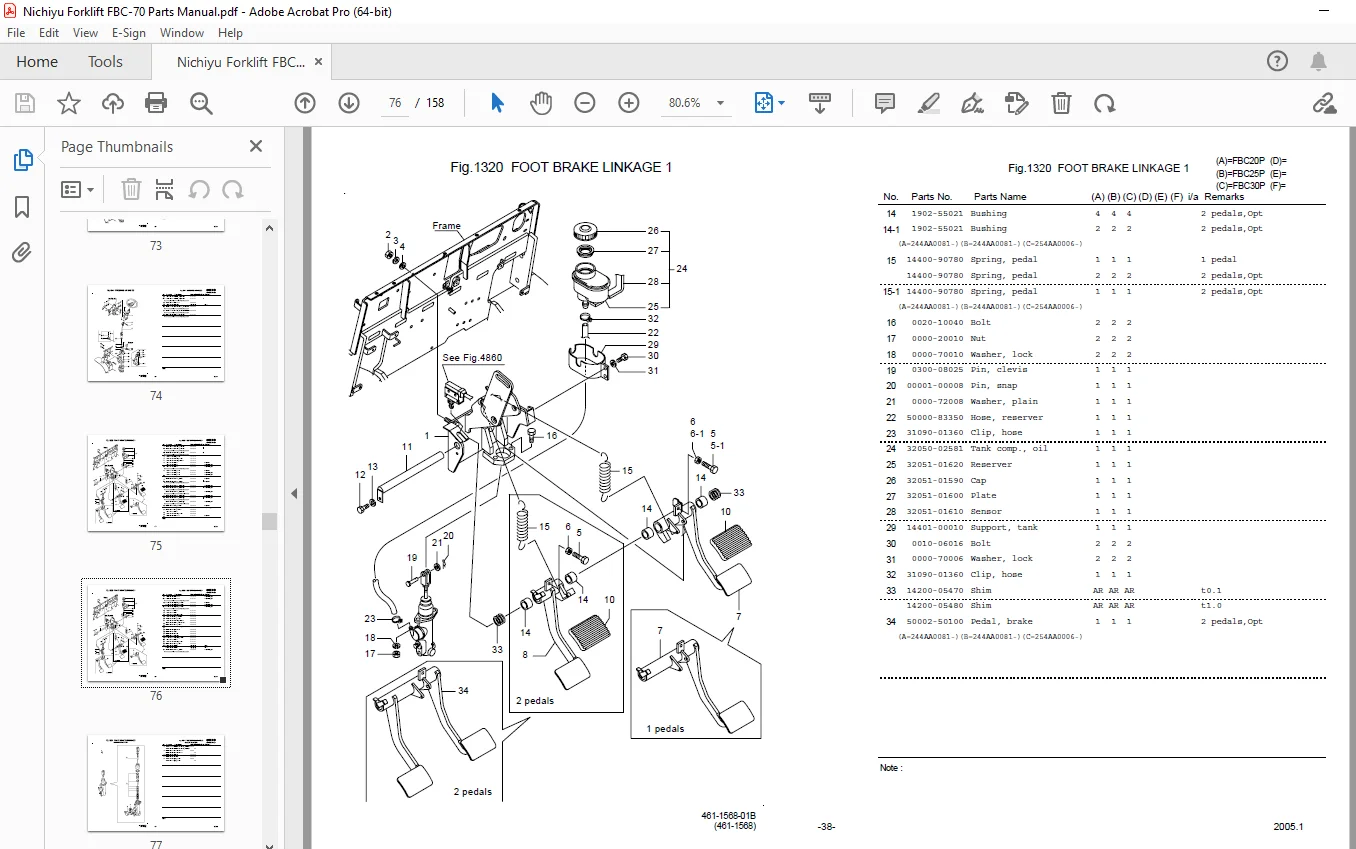
Task: Click the 'Pin, clevis' part name
Action: coord(999,370)
